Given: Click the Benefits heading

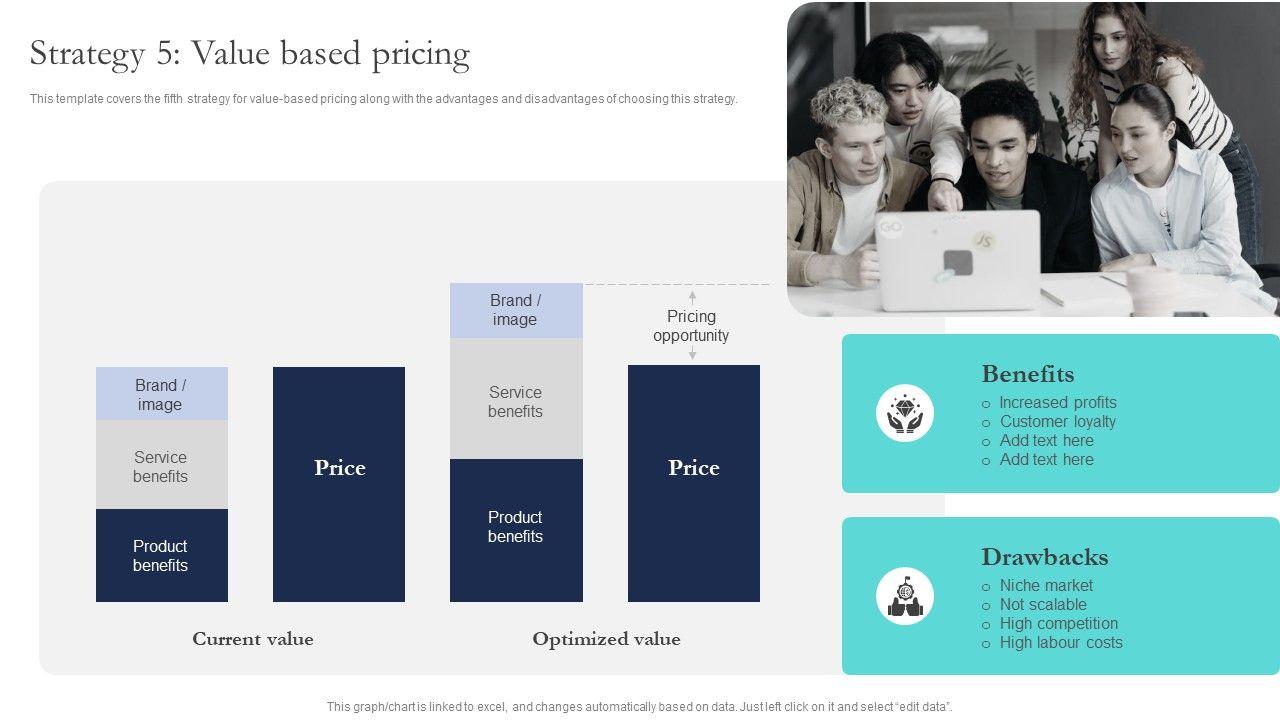Looking at the screenshot, I should click(1028, 374).
